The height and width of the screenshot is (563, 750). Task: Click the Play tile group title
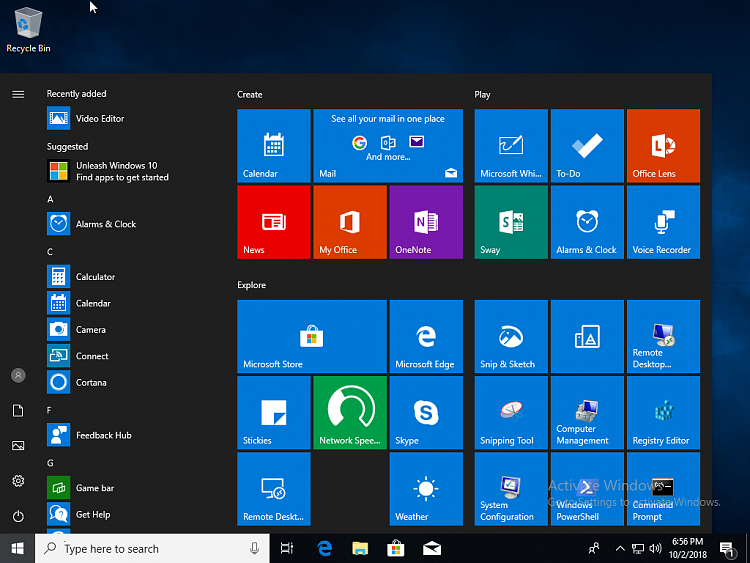pos(482,95)
